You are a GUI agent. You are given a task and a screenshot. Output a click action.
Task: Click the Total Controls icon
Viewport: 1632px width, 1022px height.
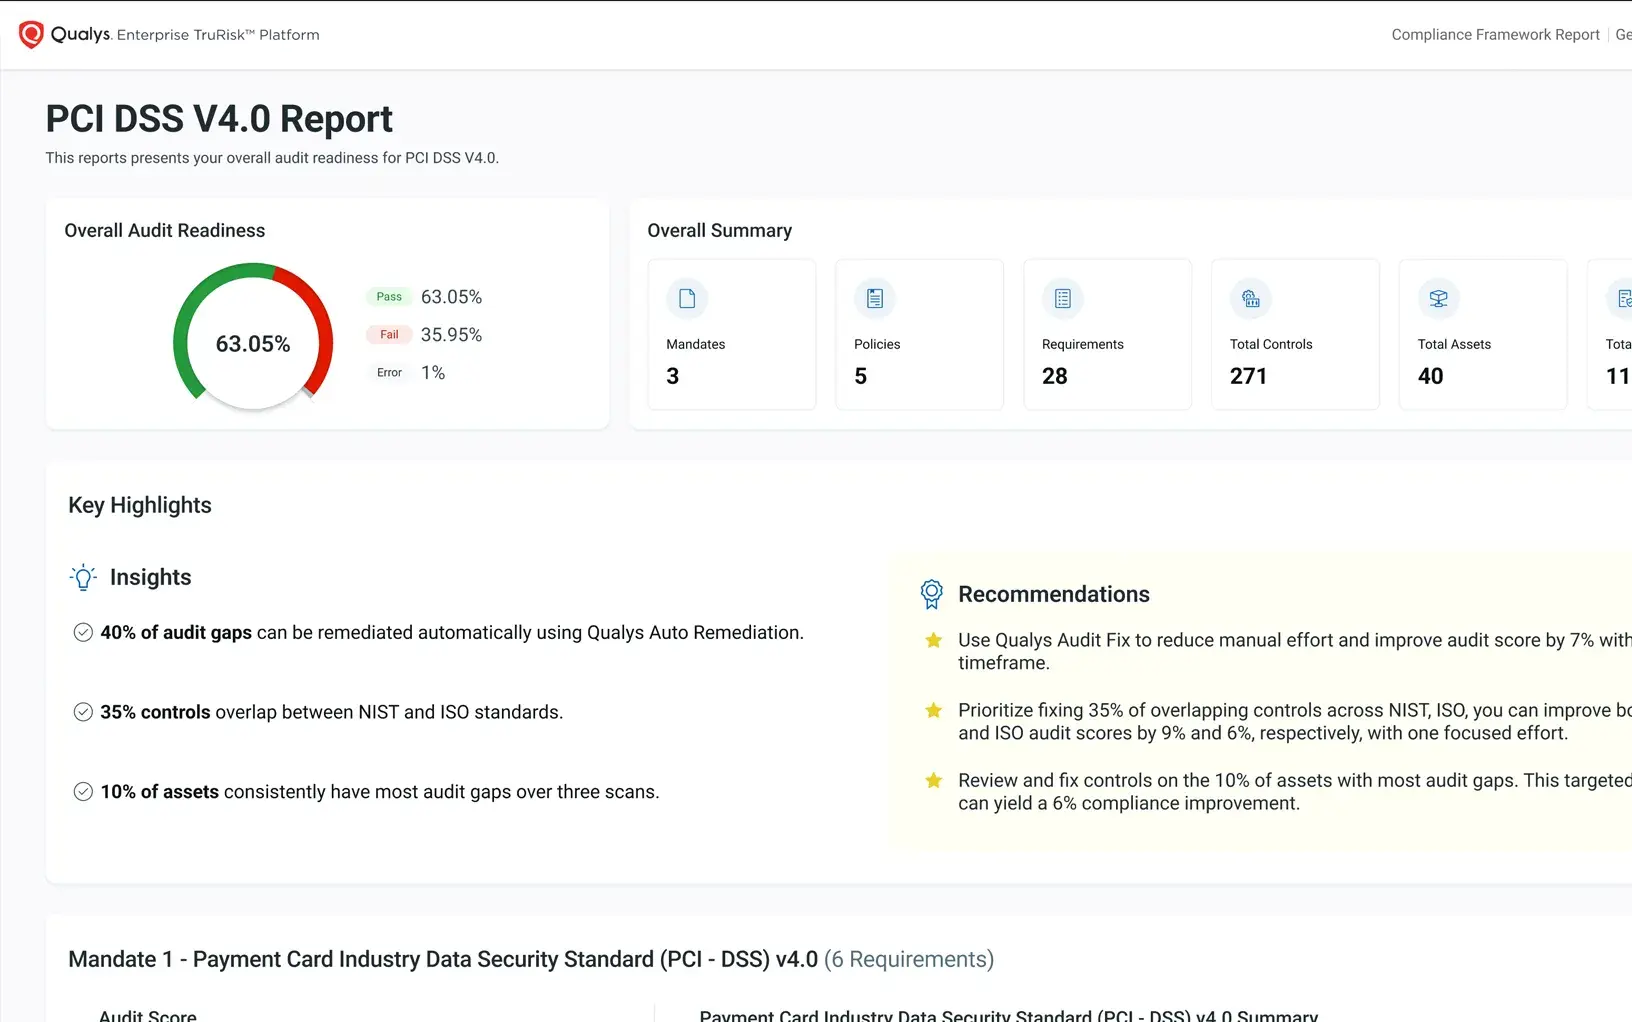click(1250, 299)
